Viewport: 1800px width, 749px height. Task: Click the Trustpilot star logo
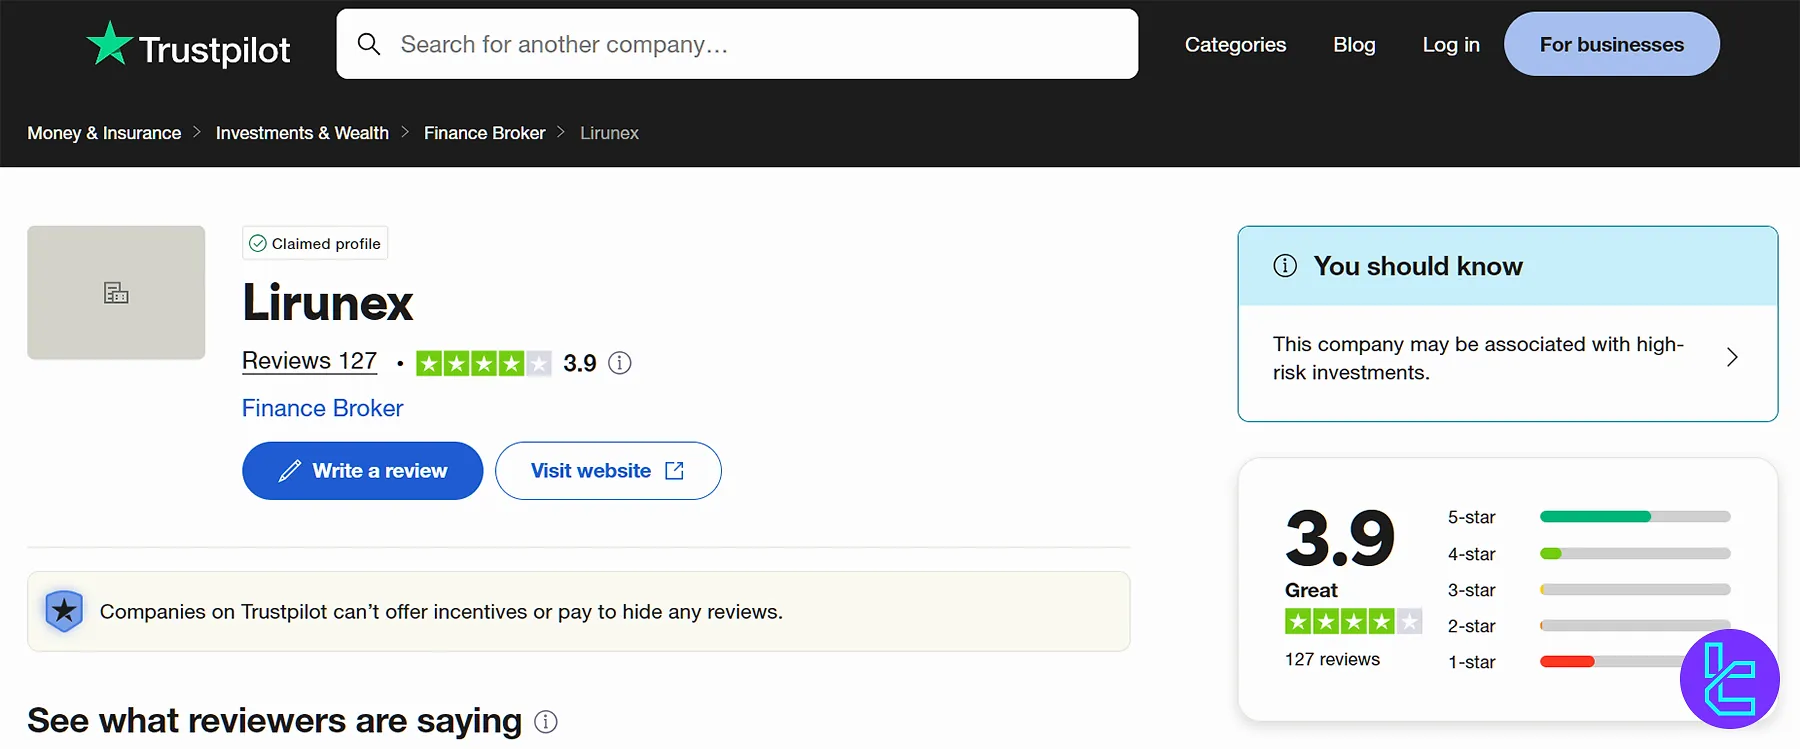pos(109,44)
